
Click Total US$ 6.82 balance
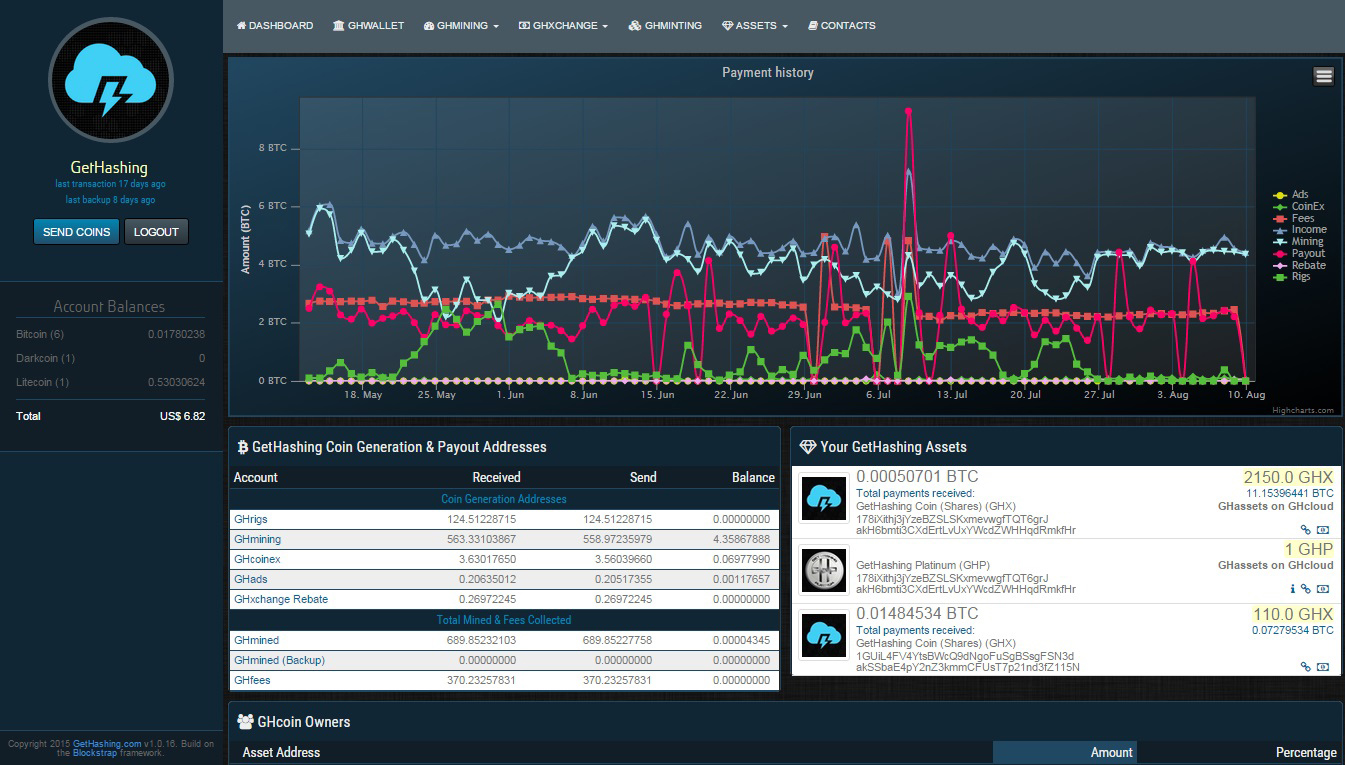pyautogui.click(x=110, y=416)
